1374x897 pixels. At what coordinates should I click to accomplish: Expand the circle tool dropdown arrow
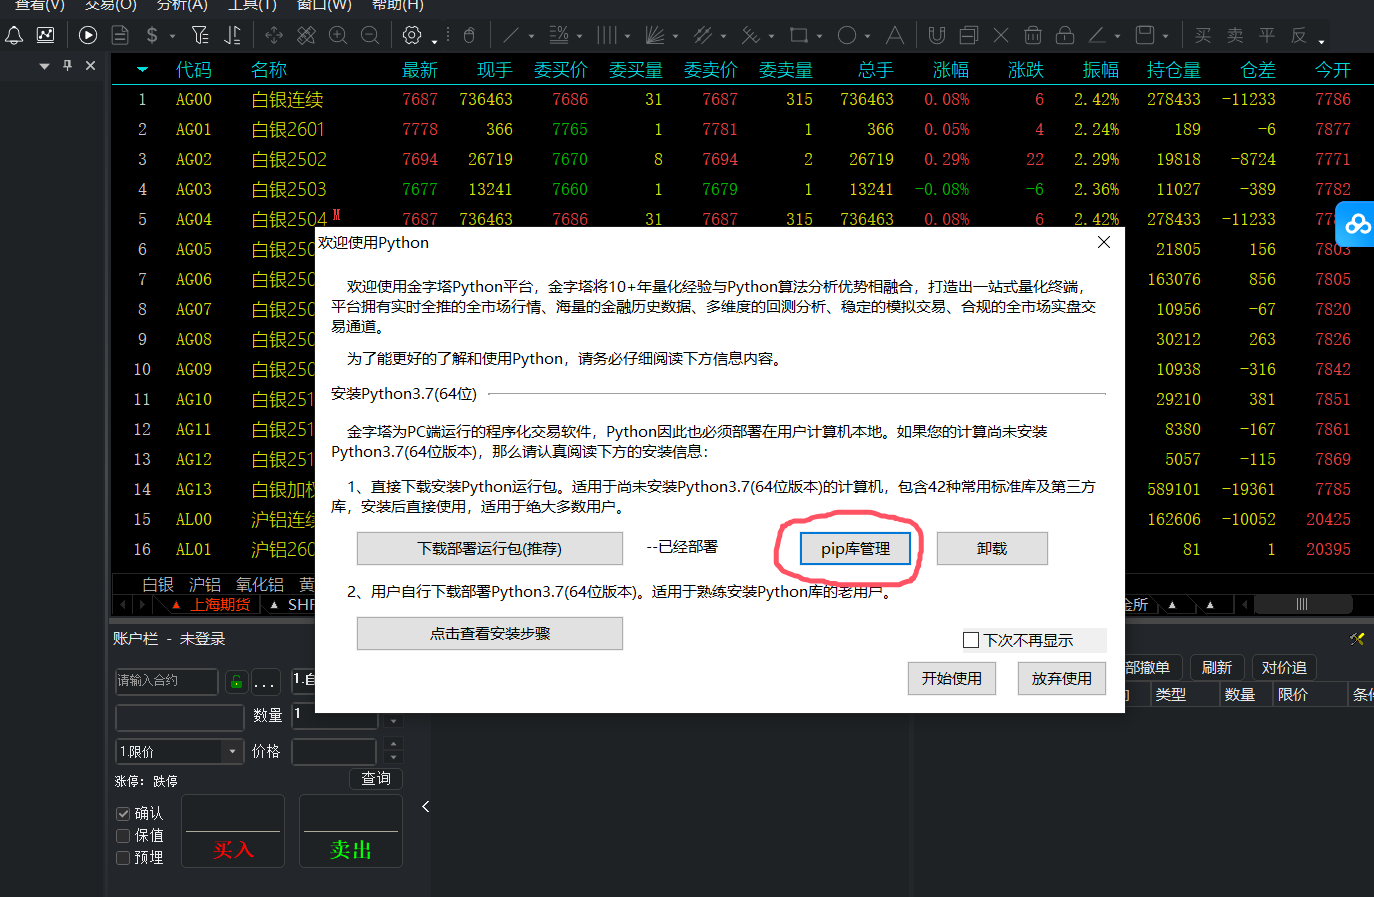867,37
